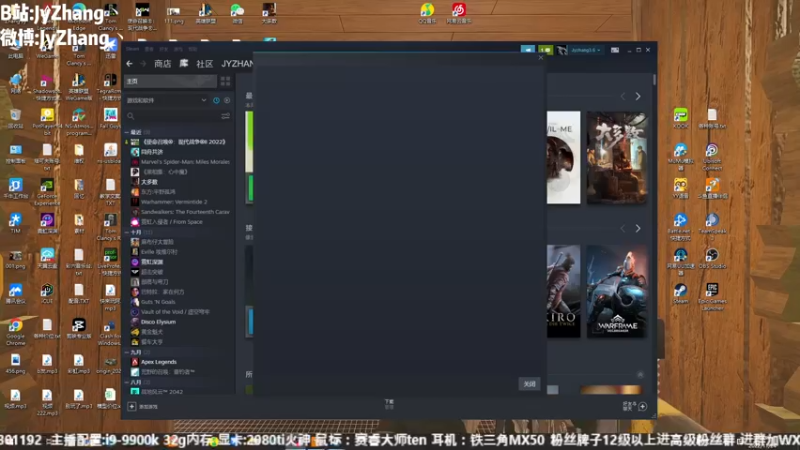Collapse the 十月 October category
This screenshot has height=450, width=800.
pyautogui.click(x=127, y=232)
